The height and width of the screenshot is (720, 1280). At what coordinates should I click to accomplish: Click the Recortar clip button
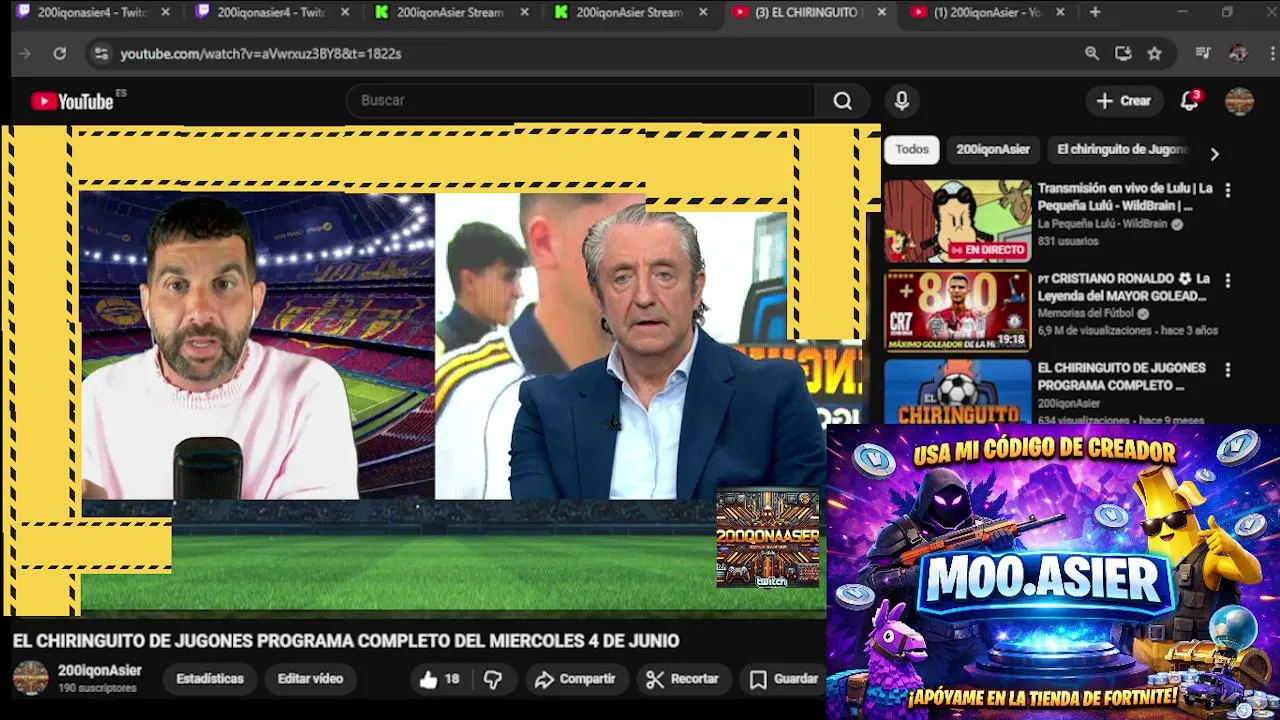683,679
